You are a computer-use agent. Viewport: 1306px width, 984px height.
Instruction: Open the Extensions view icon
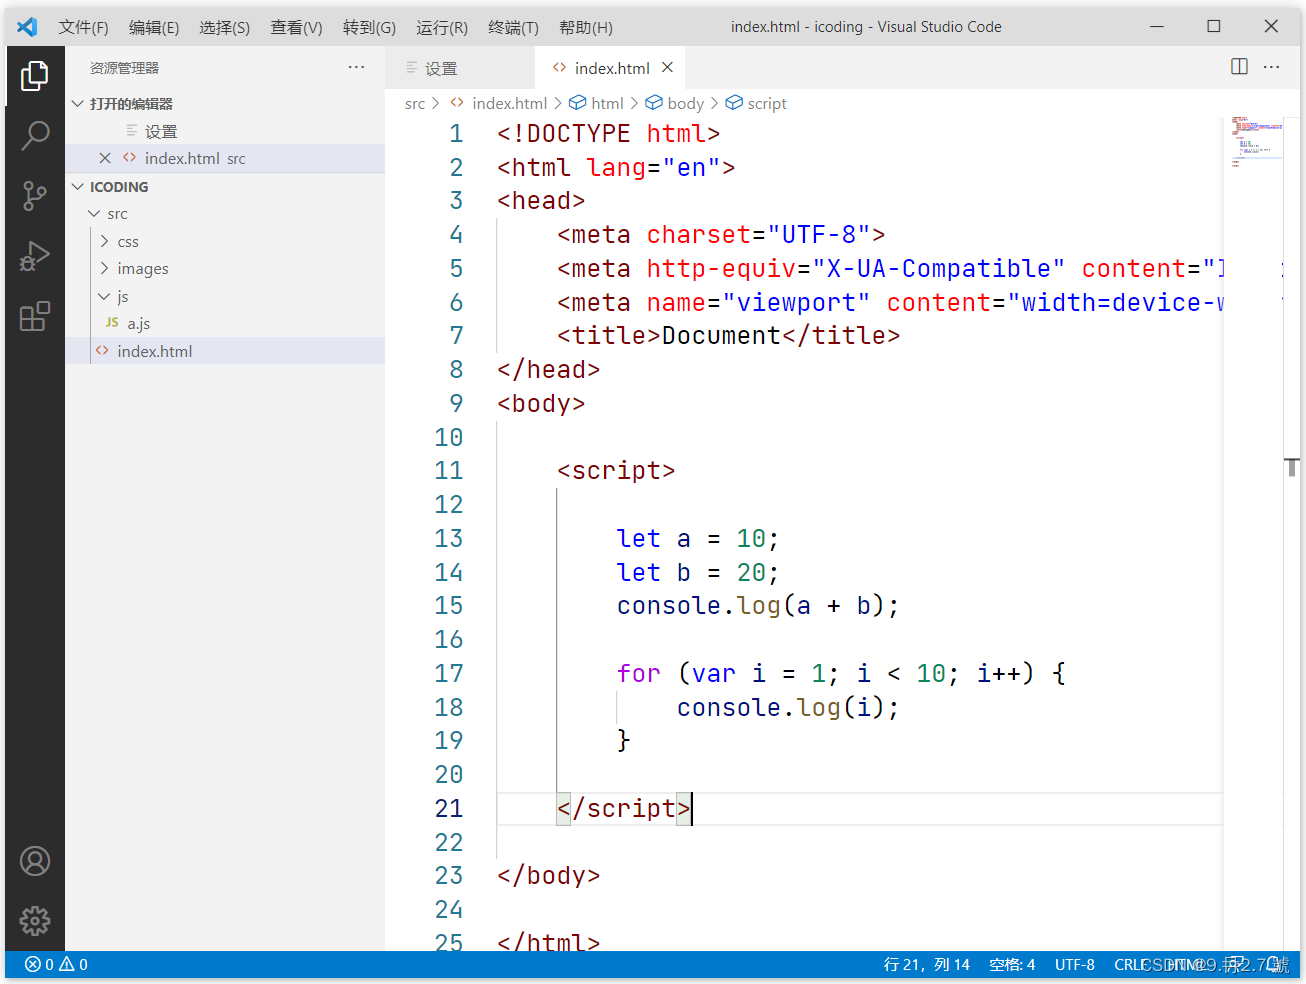tap(35, 317)
